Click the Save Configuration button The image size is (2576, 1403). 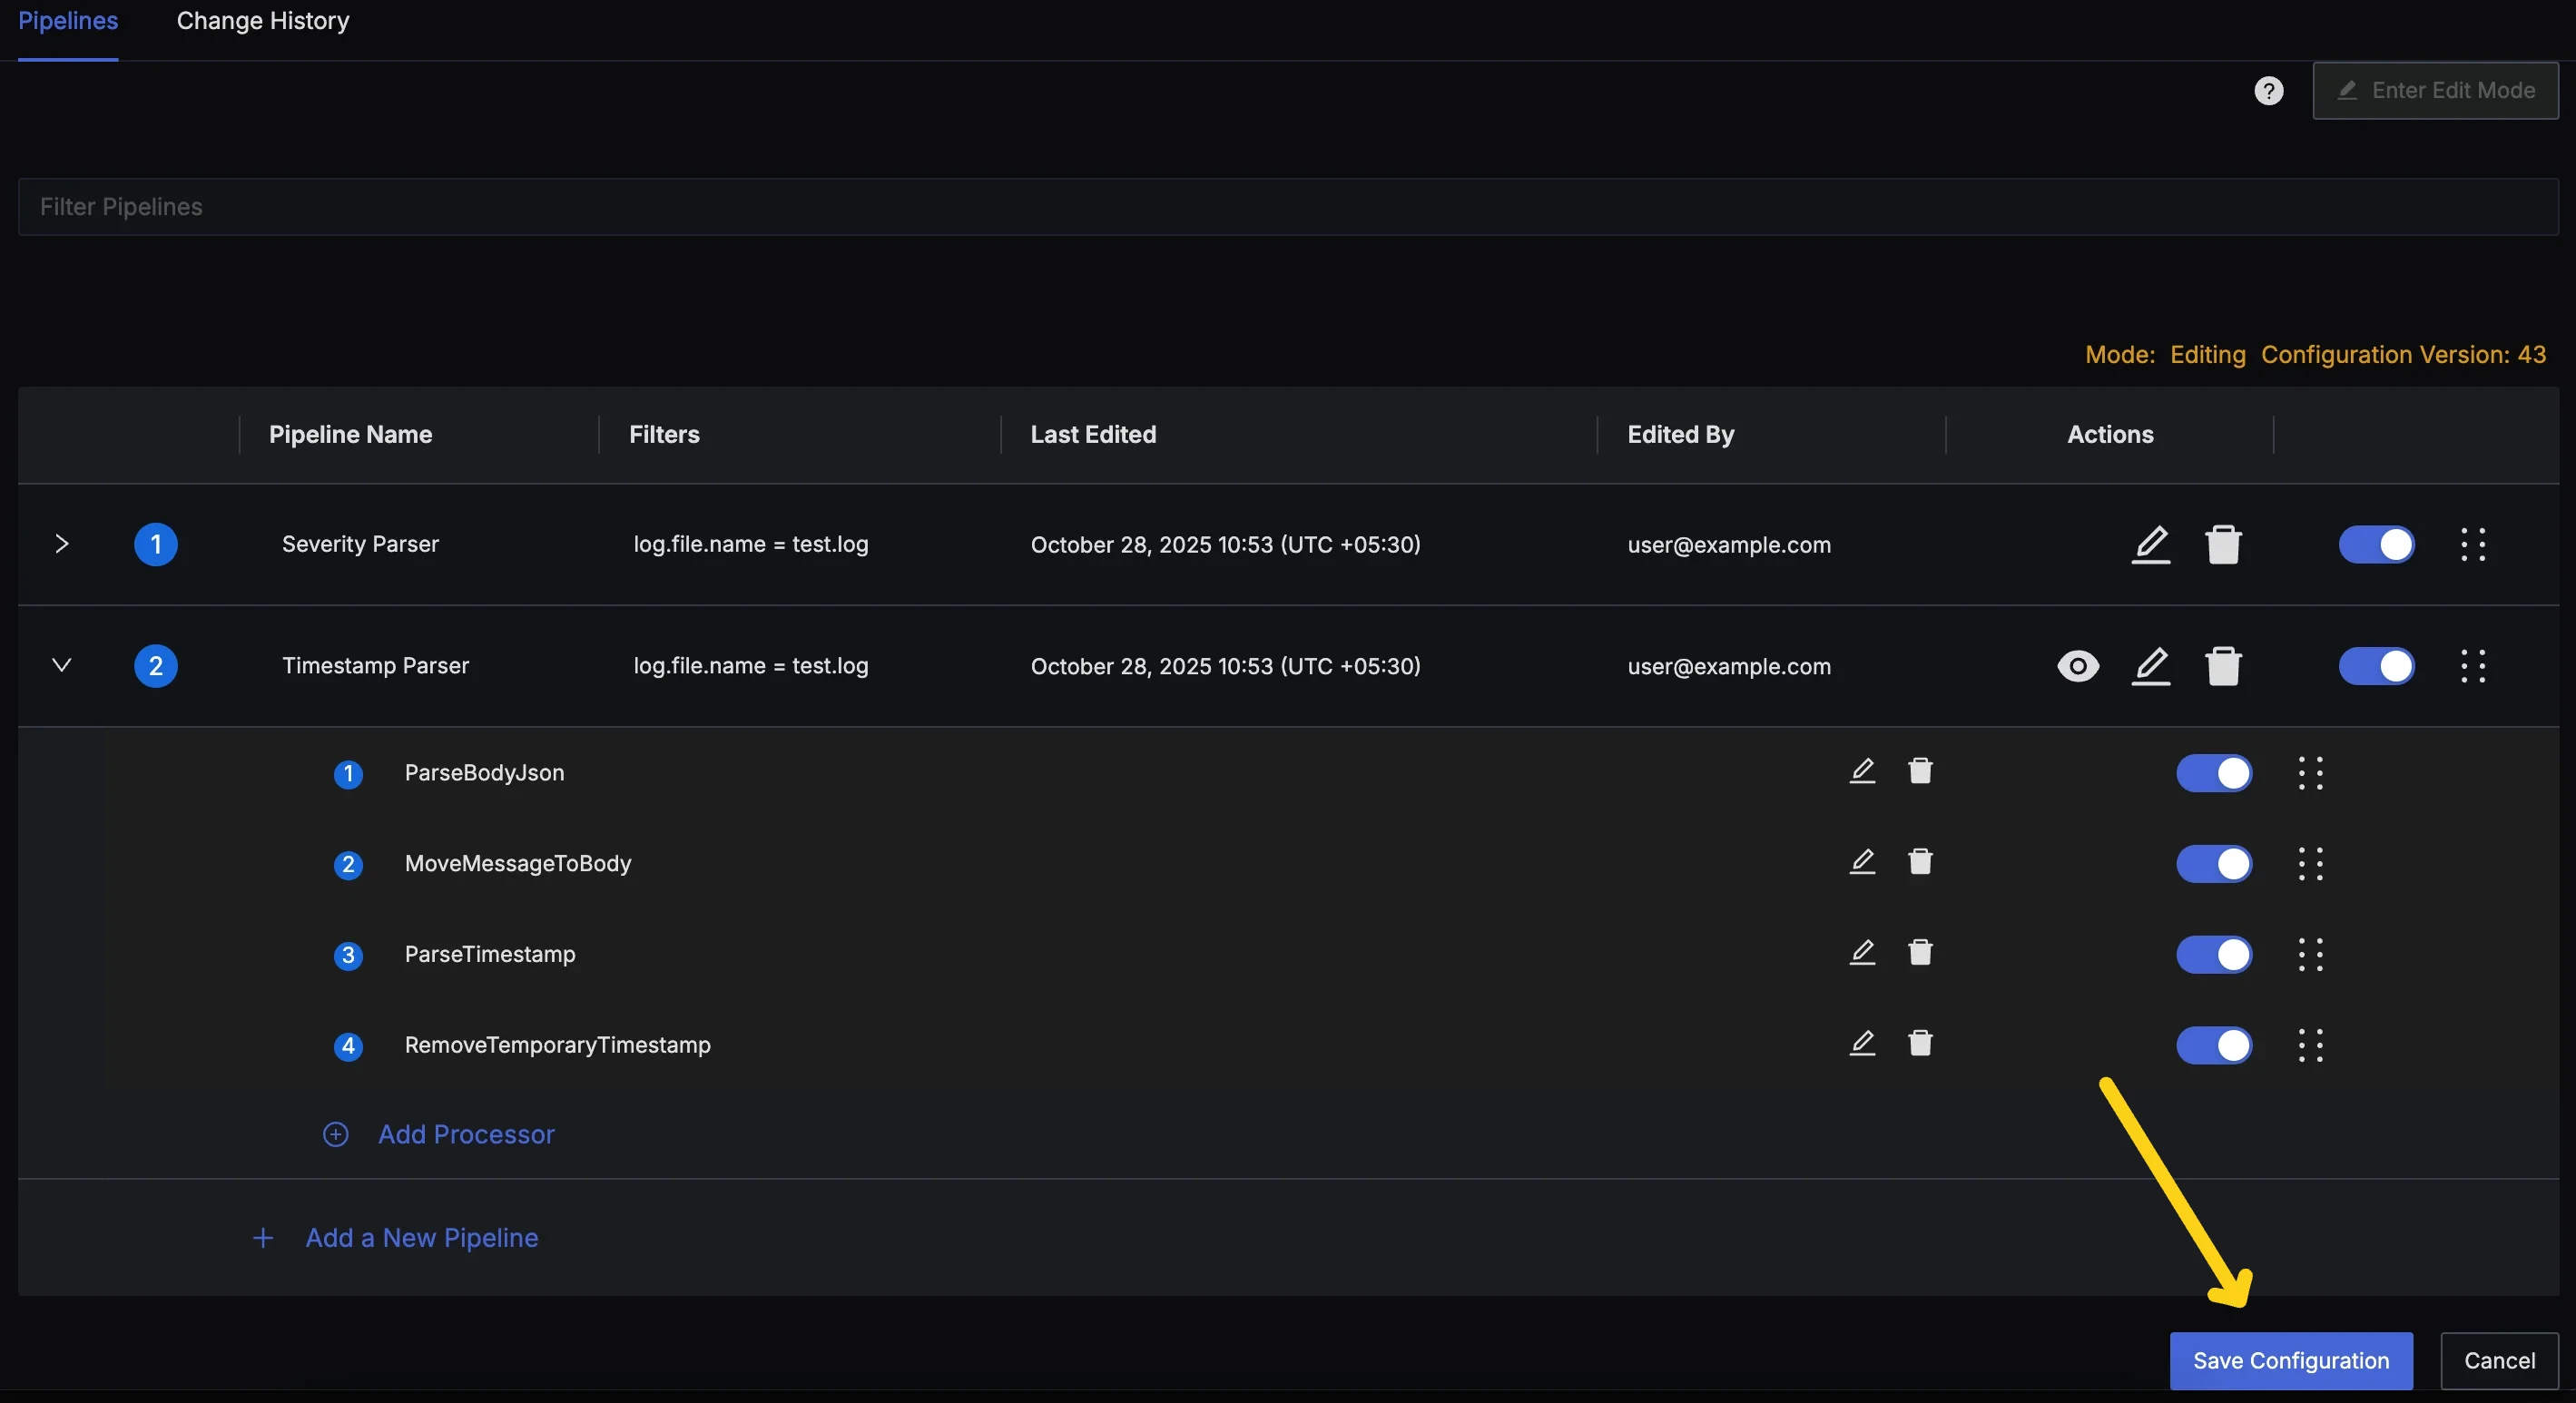(2290, 1360)
